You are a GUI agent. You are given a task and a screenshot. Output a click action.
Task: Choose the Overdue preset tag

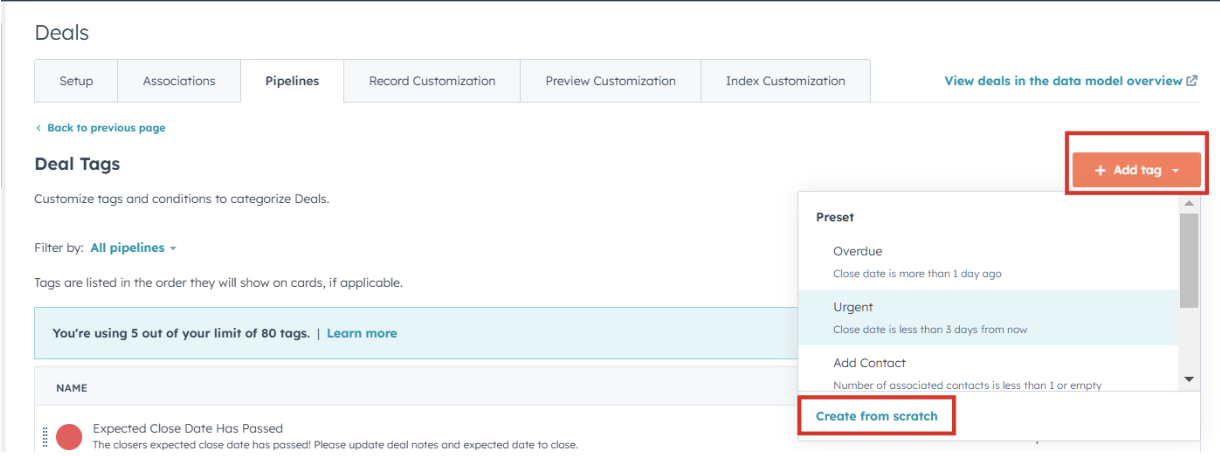[x=858, y=251]
